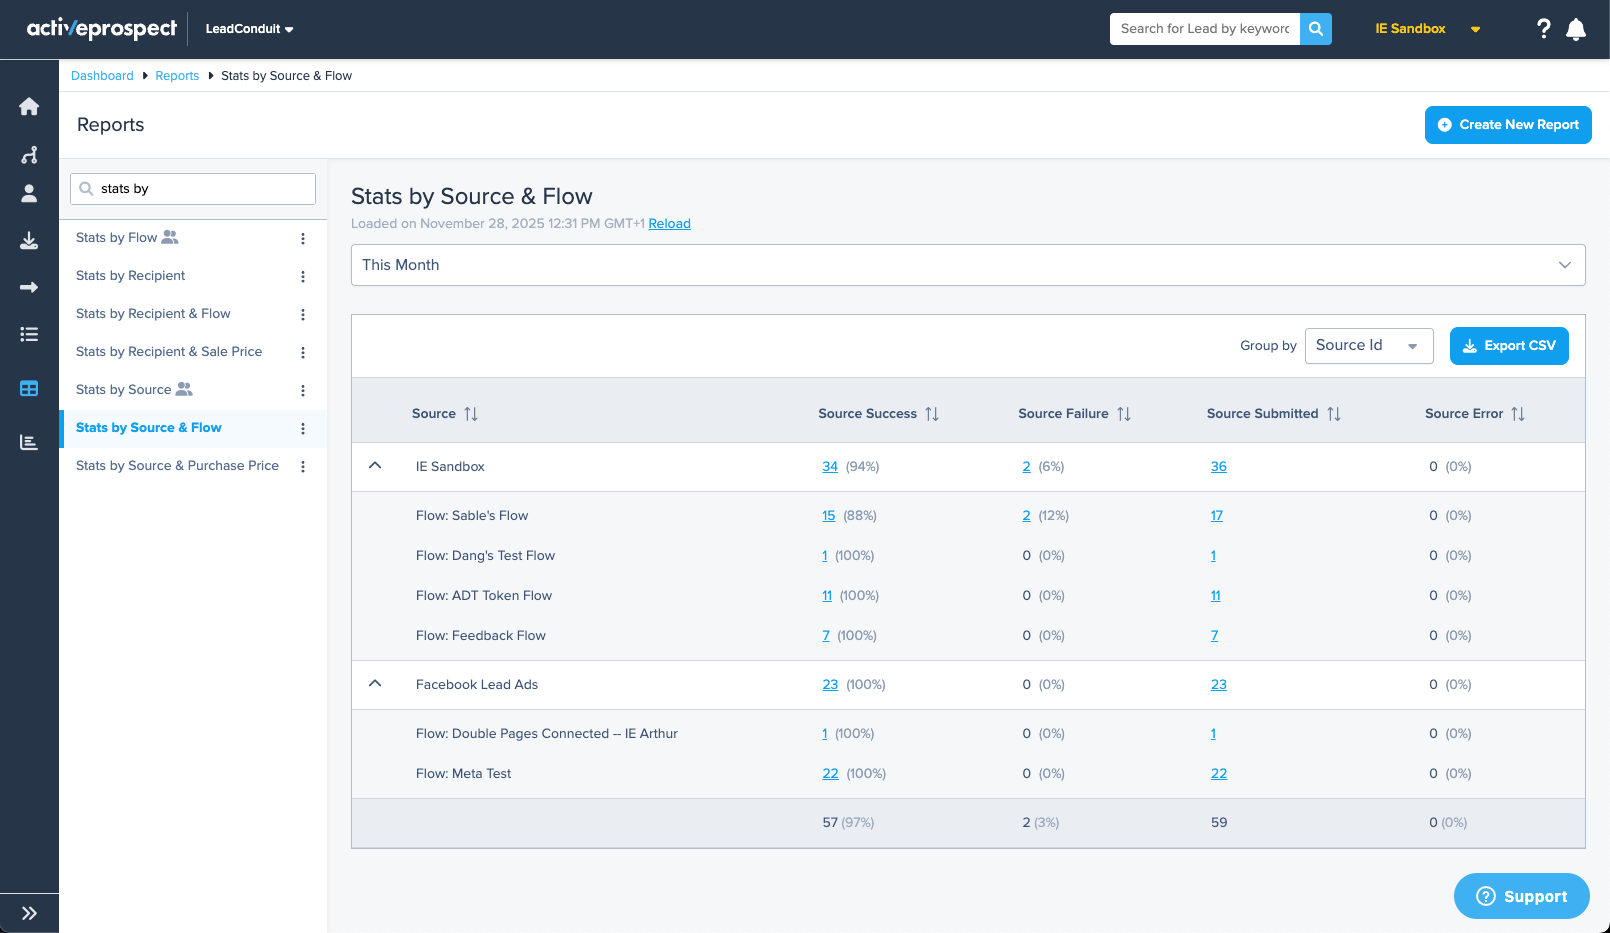This screenshot has height=933, width=1610.
Task: Open the help question mark icon
Action: point(1544,29)
